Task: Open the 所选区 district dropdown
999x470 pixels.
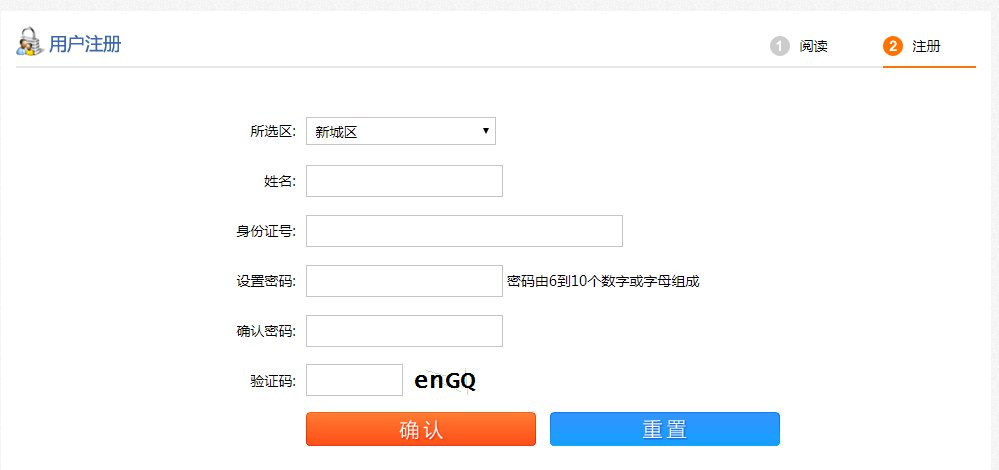Action: pyautogui.click(x=400, y=131)
